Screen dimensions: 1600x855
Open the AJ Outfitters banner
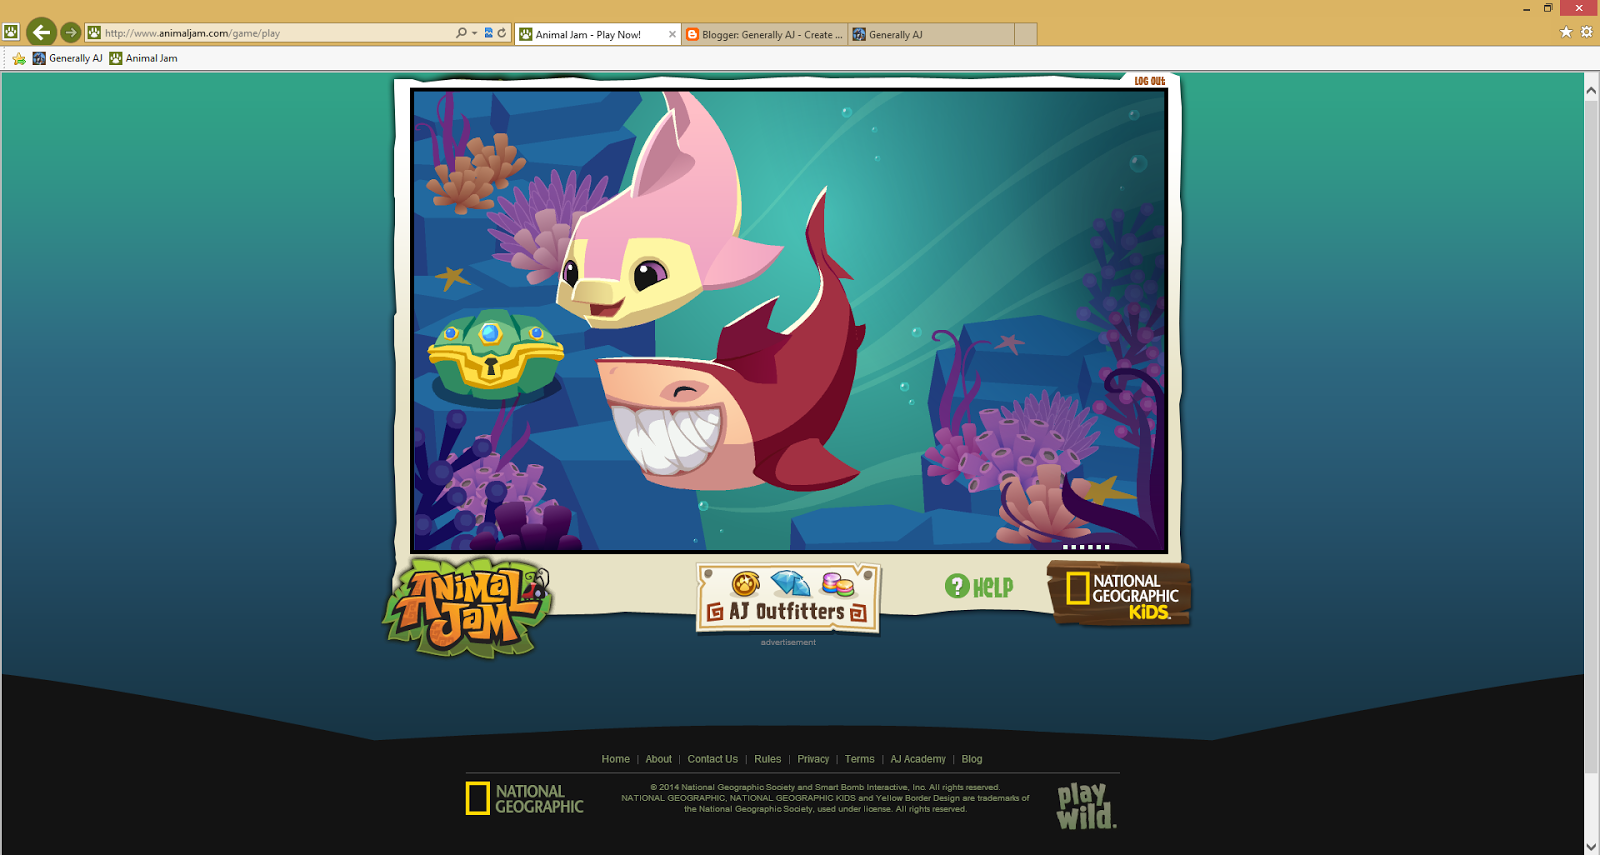pyautogui.click(x=788, y=598)
